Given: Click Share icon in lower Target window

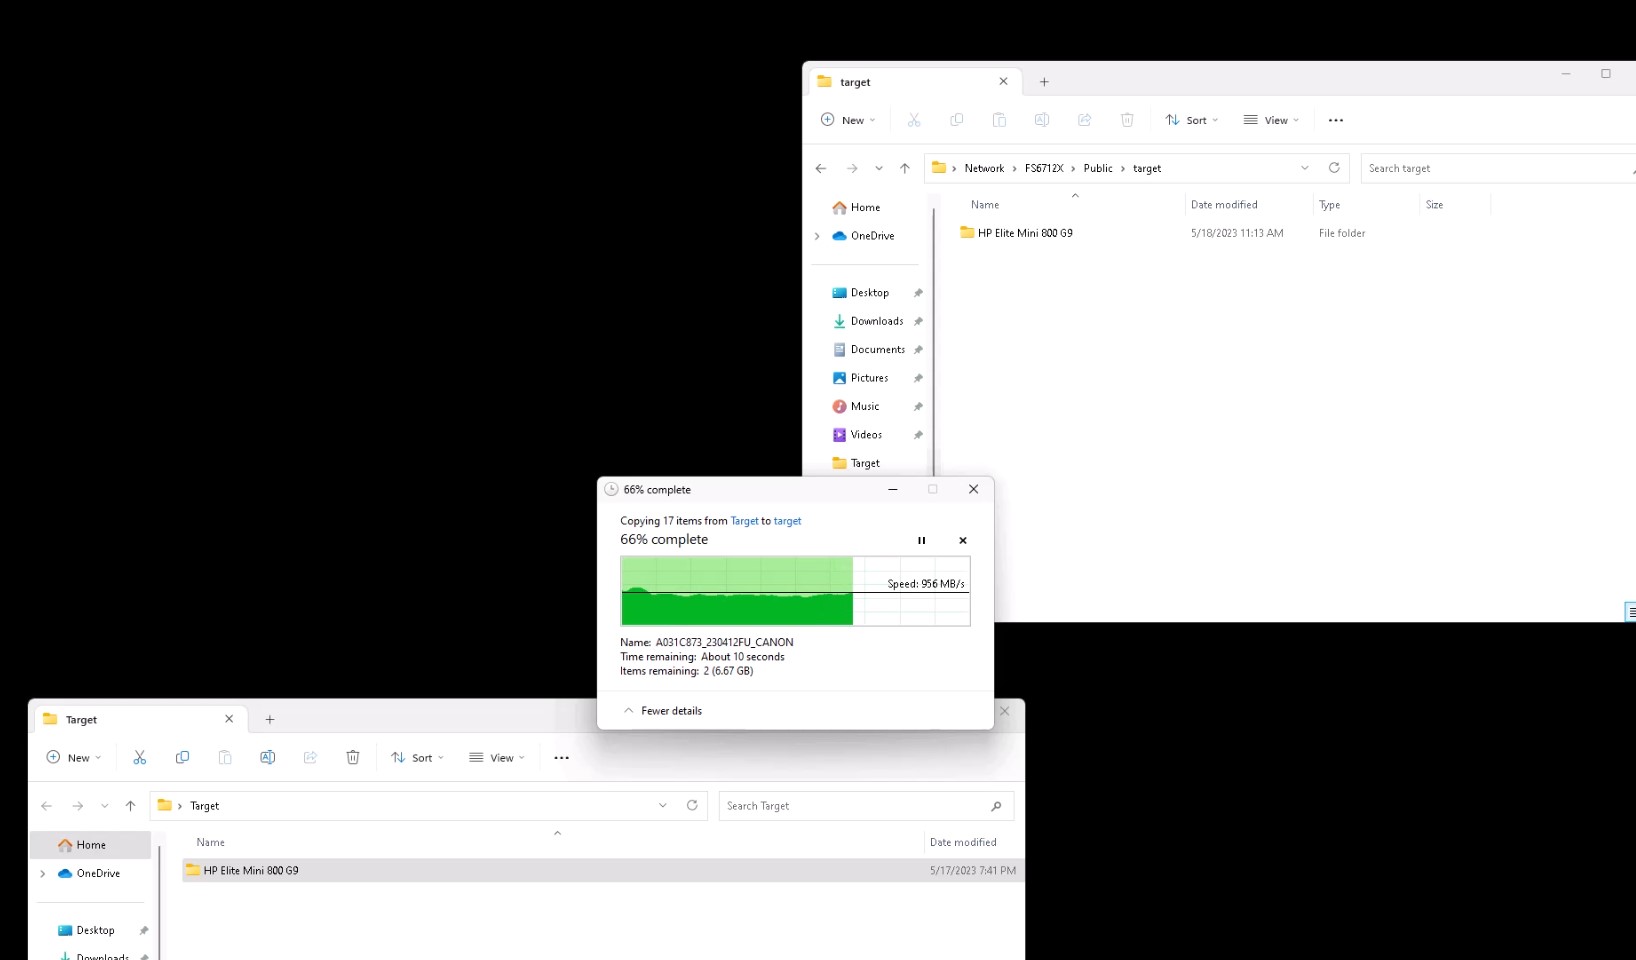Looking at the screenshot, I should pyautogui.click(x=310, y=758).
